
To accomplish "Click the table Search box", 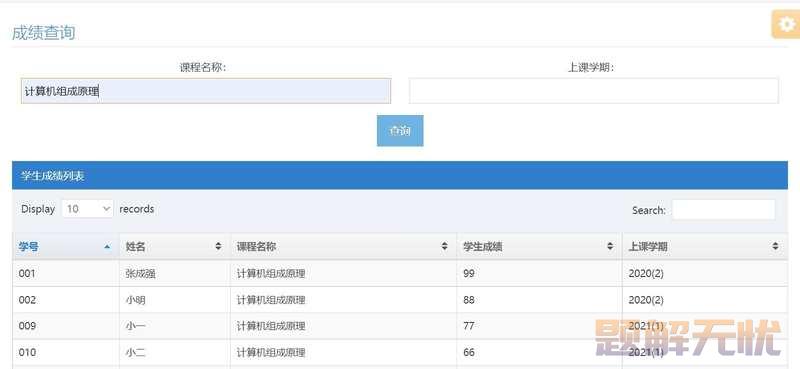I will (x=723, y=209).
